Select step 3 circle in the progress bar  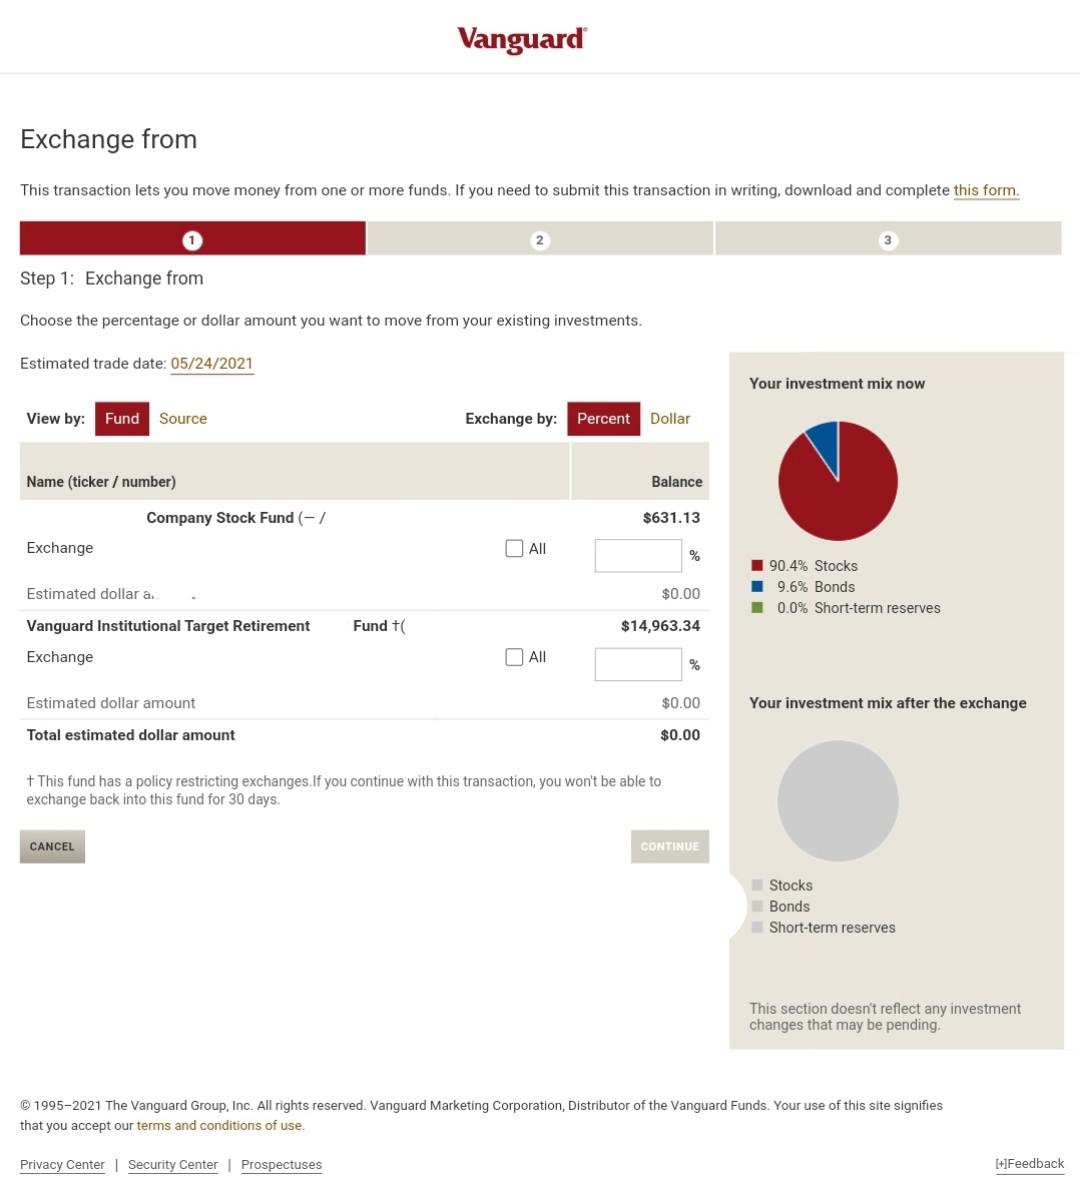click(x=888, y=240)
